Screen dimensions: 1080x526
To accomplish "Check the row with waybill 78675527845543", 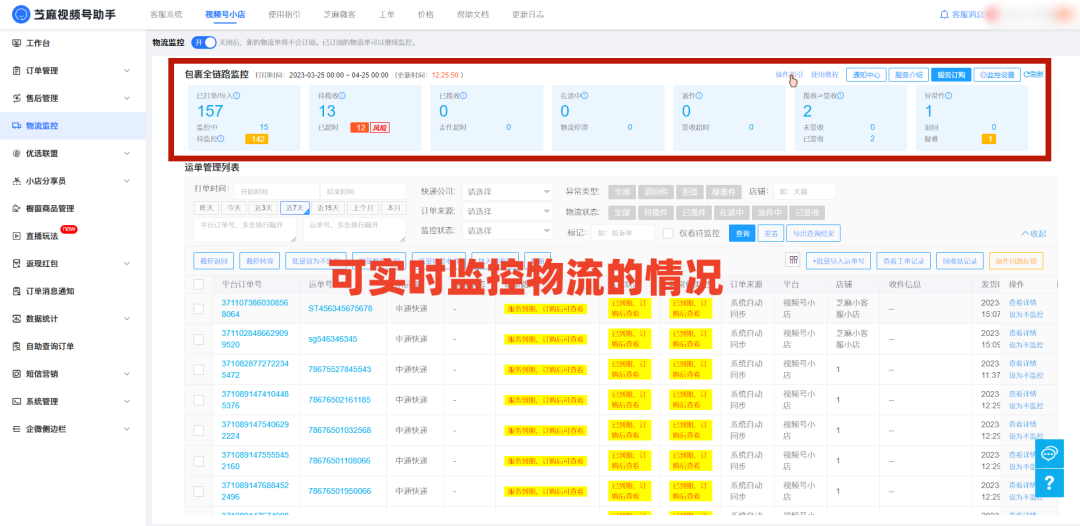I will click(x=198, y=369).
